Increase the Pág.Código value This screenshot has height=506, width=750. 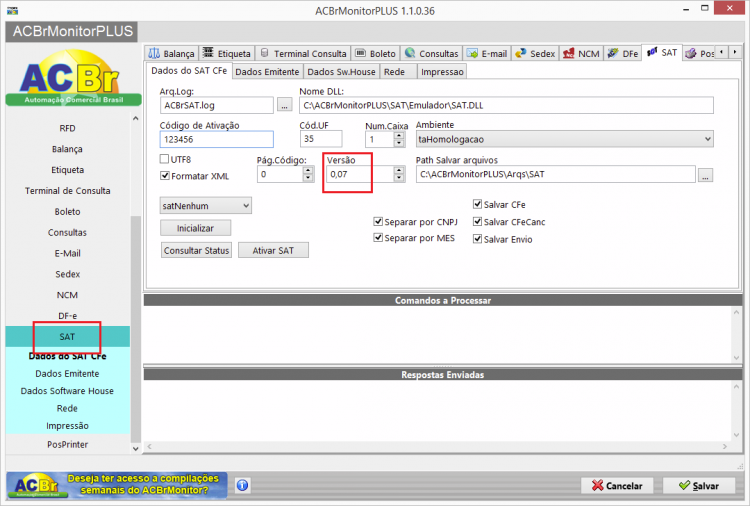[309, 170]
